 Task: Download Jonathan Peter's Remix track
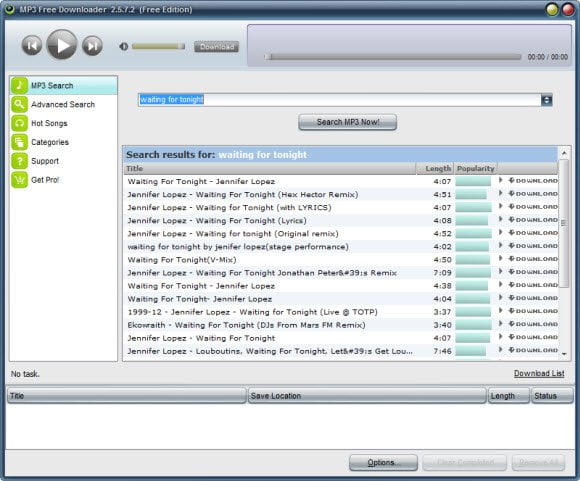[533, 272]
